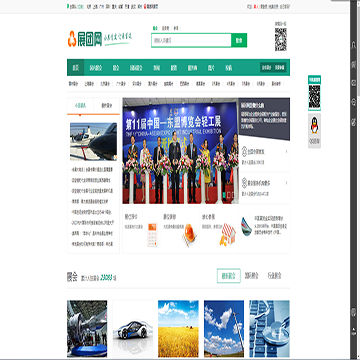
Task: Open the wheat field exhibition thumbnail
Action: 178,329
